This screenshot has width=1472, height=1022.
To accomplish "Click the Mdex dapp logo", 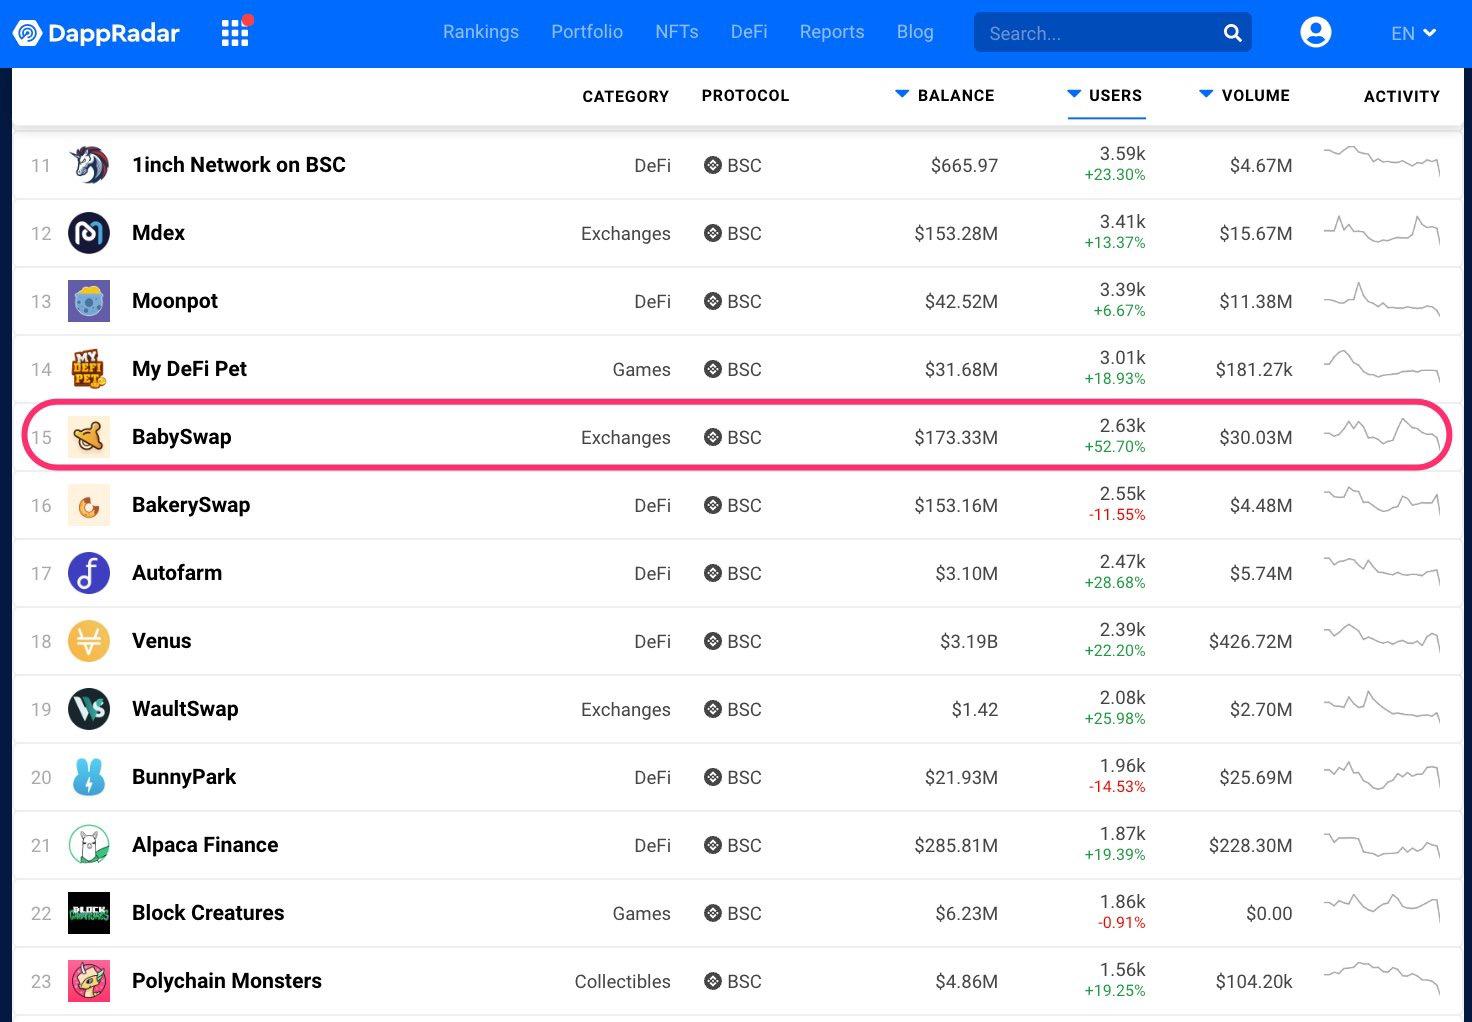I will click(x=89, y=233).
